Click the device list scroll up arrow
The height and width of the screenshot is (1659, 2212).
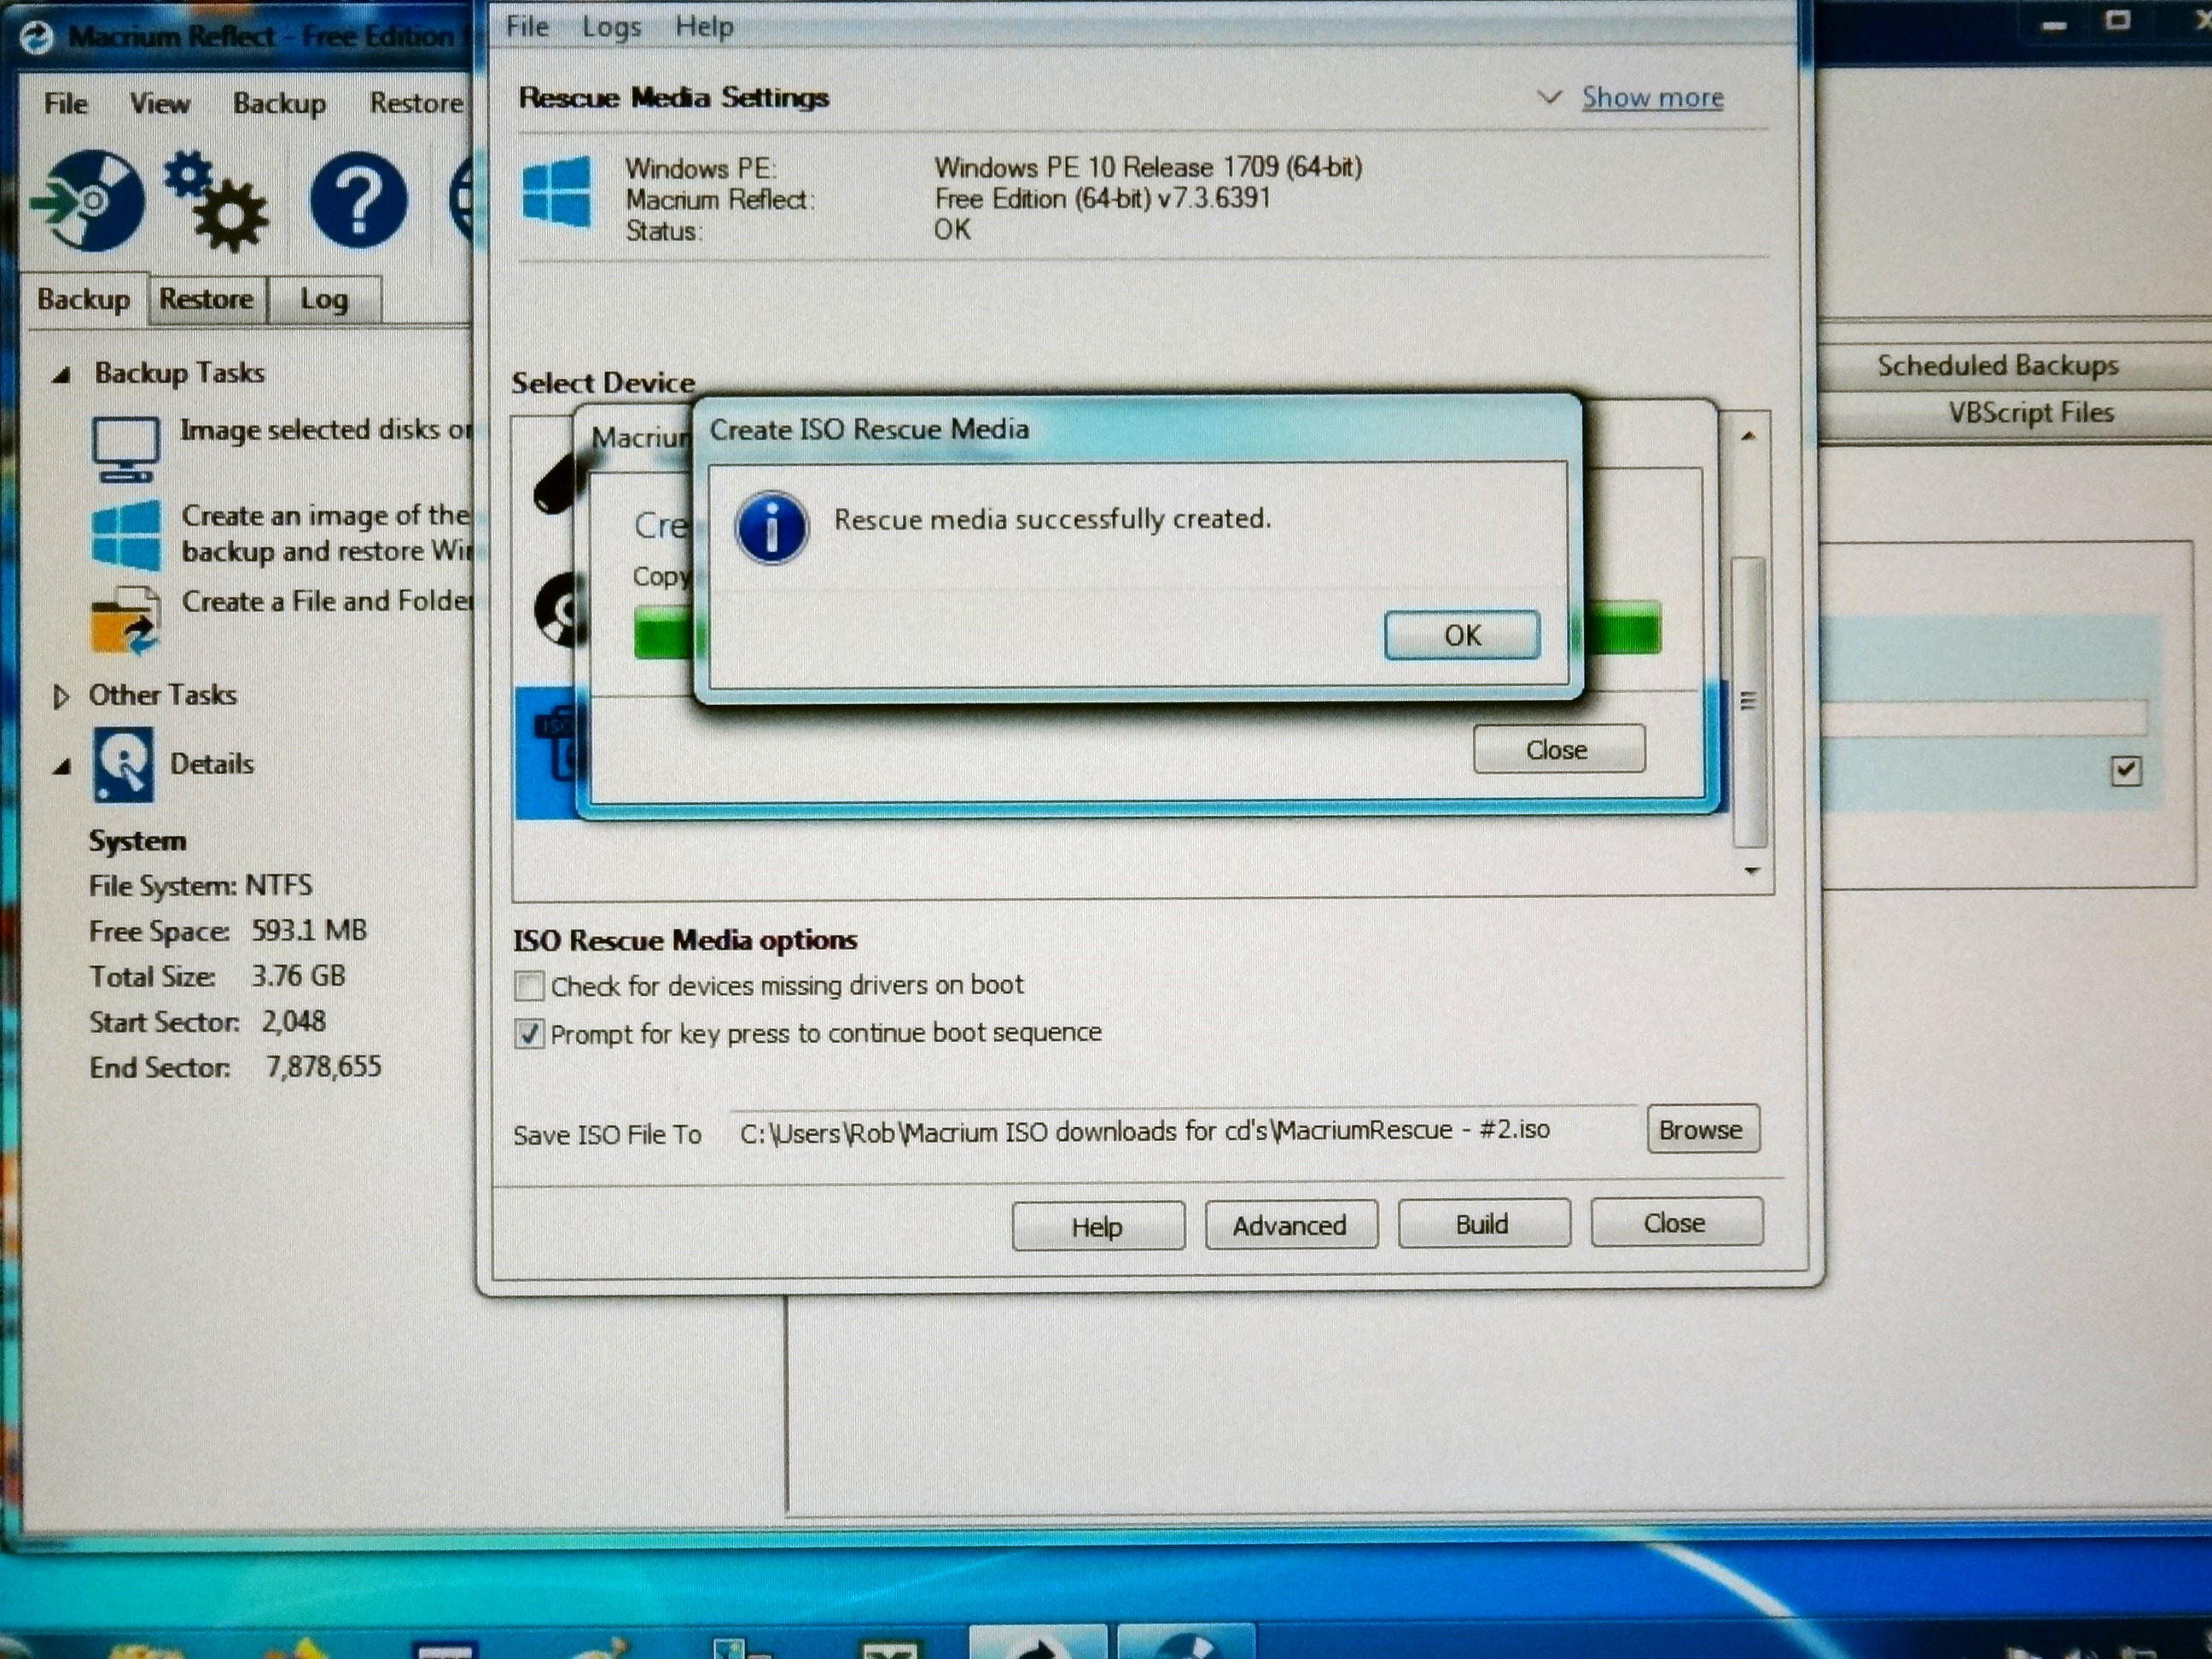[x=1748, y=436]
